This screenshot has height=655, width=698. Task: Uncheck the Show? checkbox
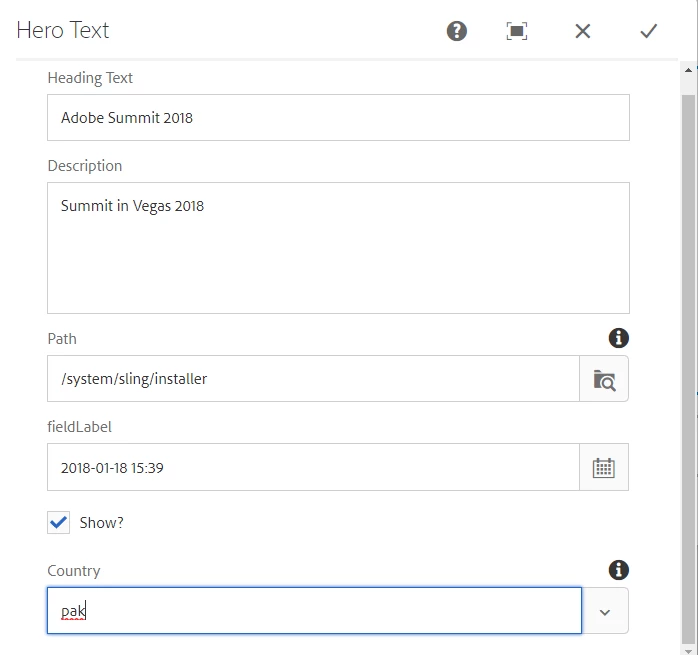point(58,522)
